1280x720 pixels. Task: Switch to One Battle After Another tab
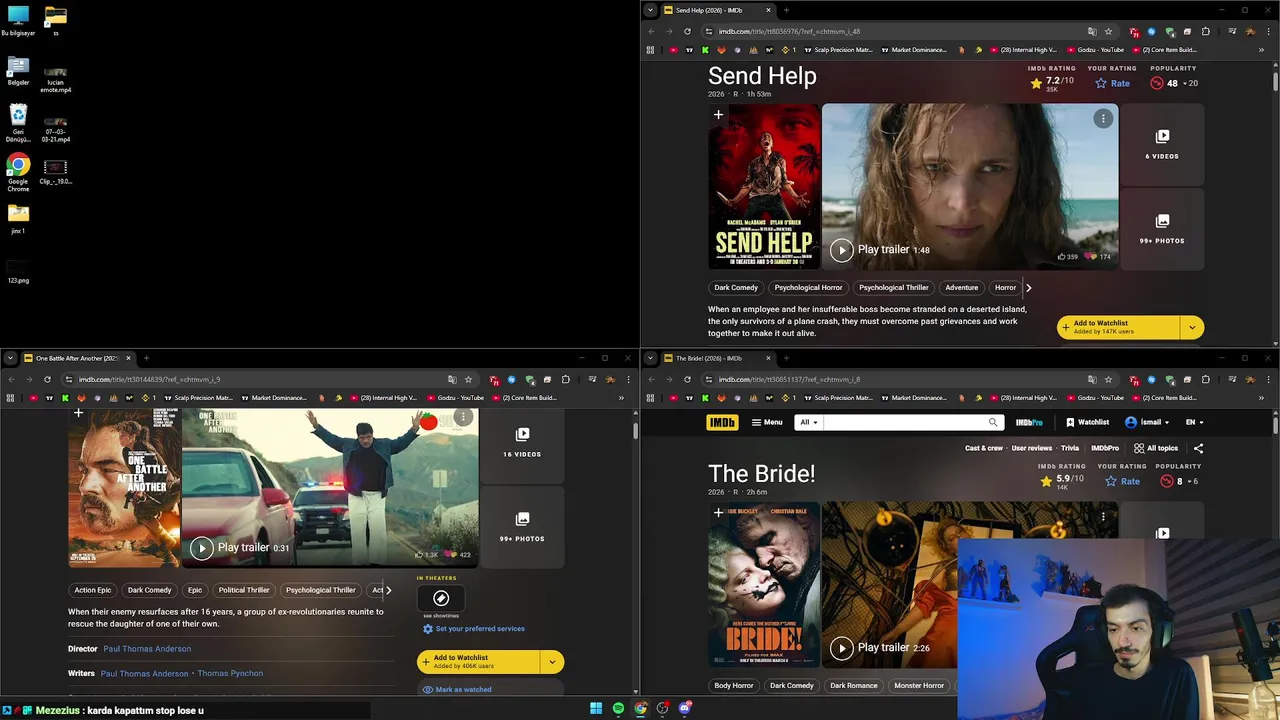[77, 358]
